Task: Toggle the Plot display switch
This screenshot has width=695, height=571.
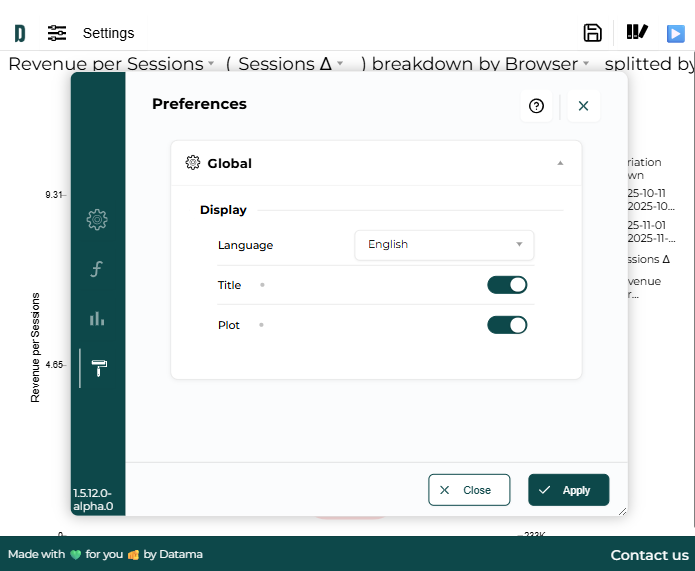Action: pyautogui.click(x=507, y=325)
